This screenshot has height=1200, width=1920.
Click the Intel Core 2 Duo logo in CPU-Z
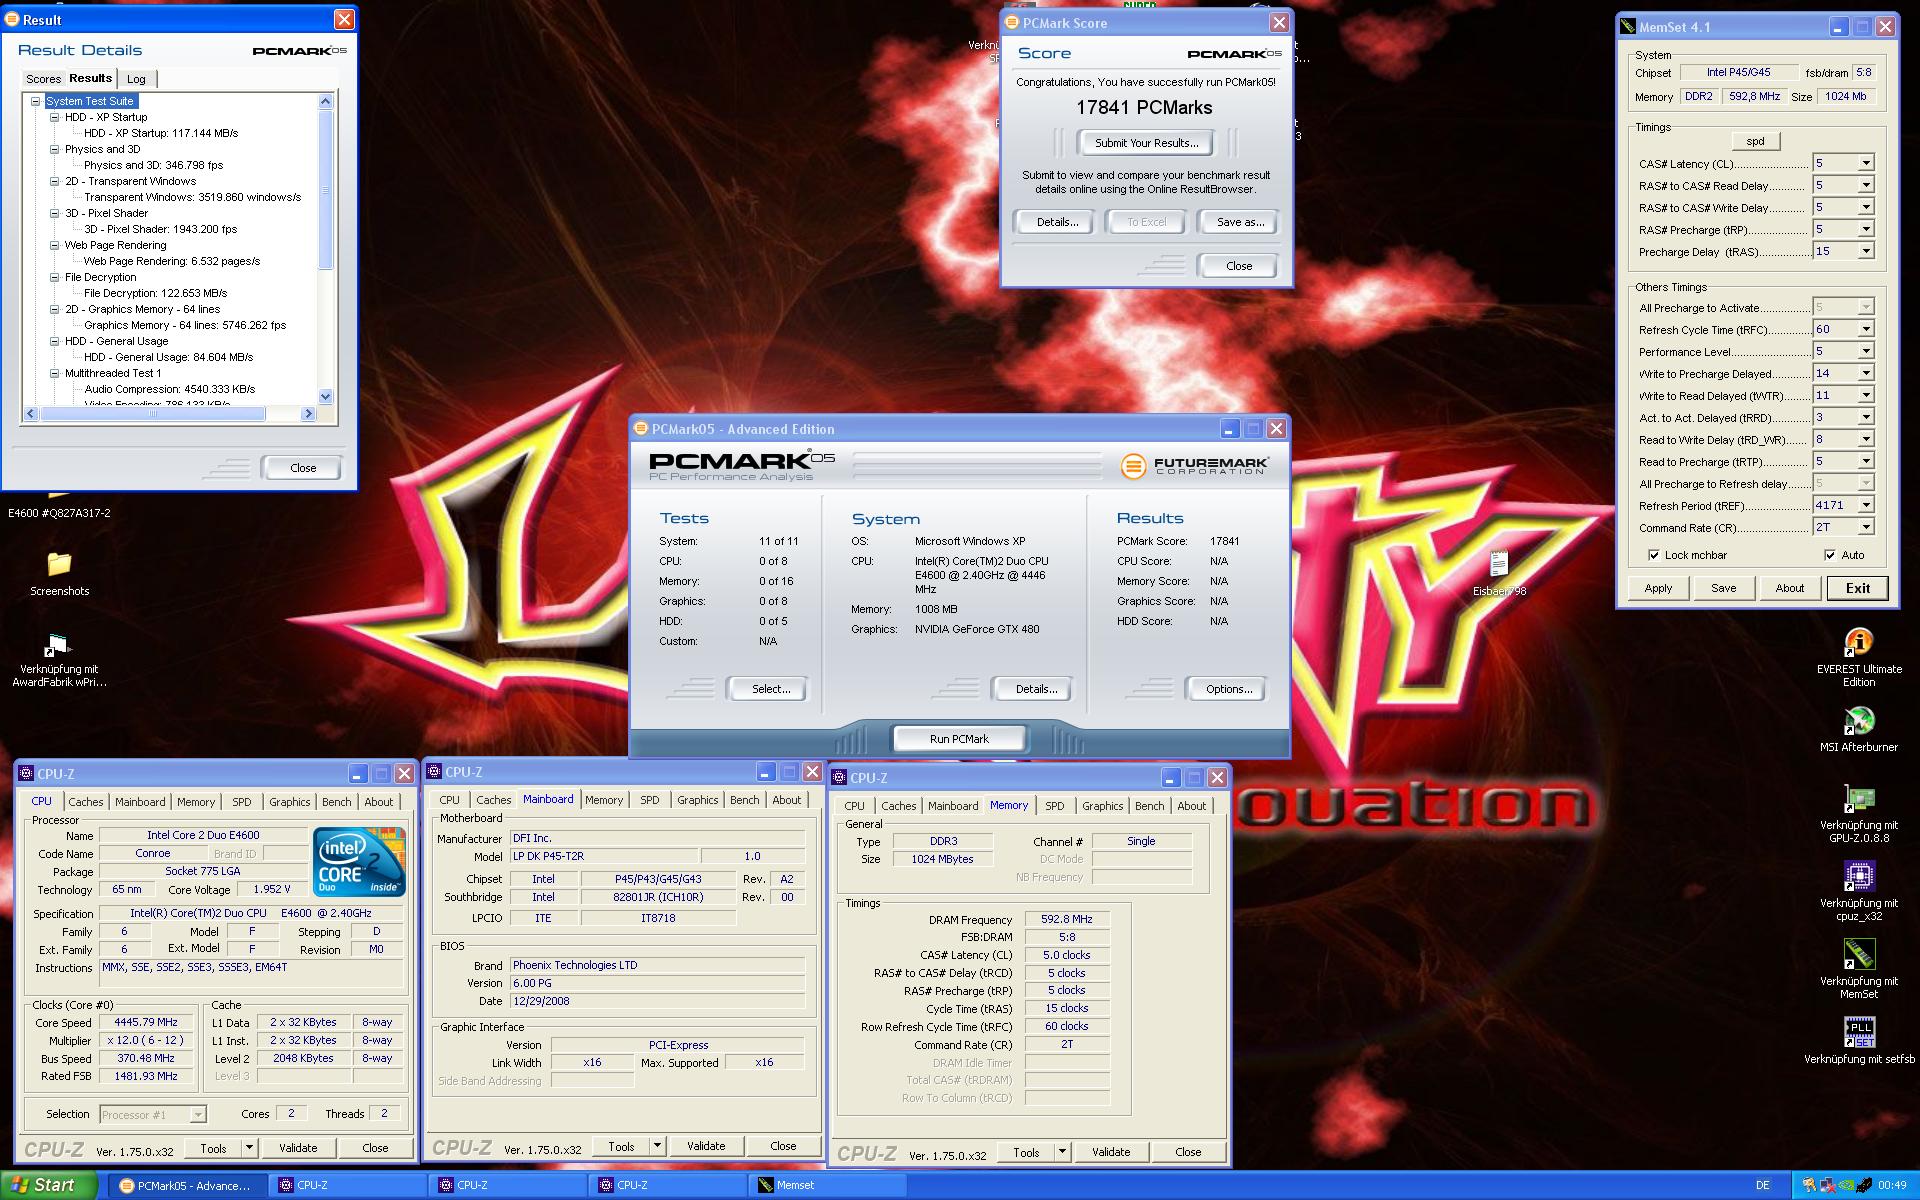359,861
